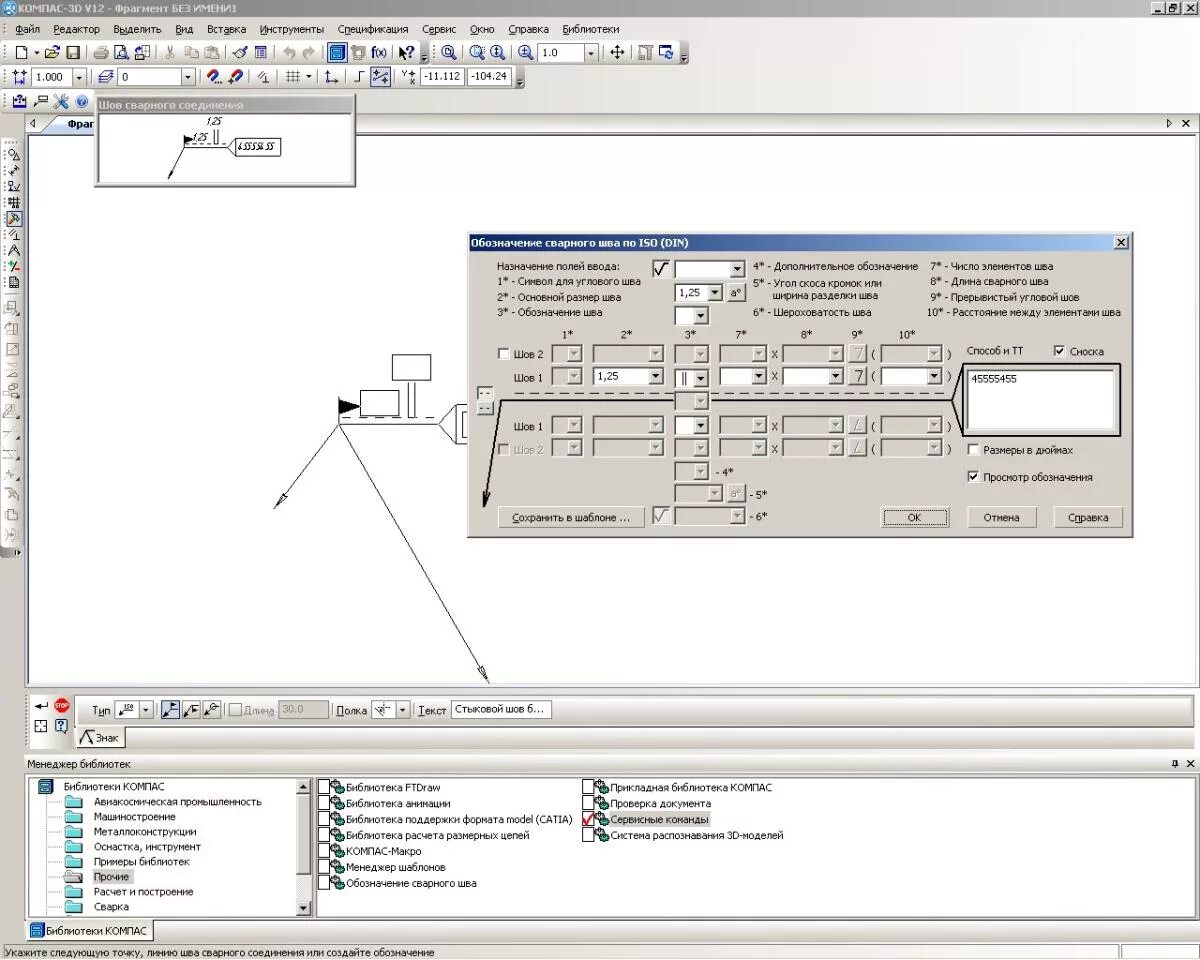The width and height of the screenshot is (1200, 960).
Task: Click the first leader arrow type button
Action: [170, 709]
